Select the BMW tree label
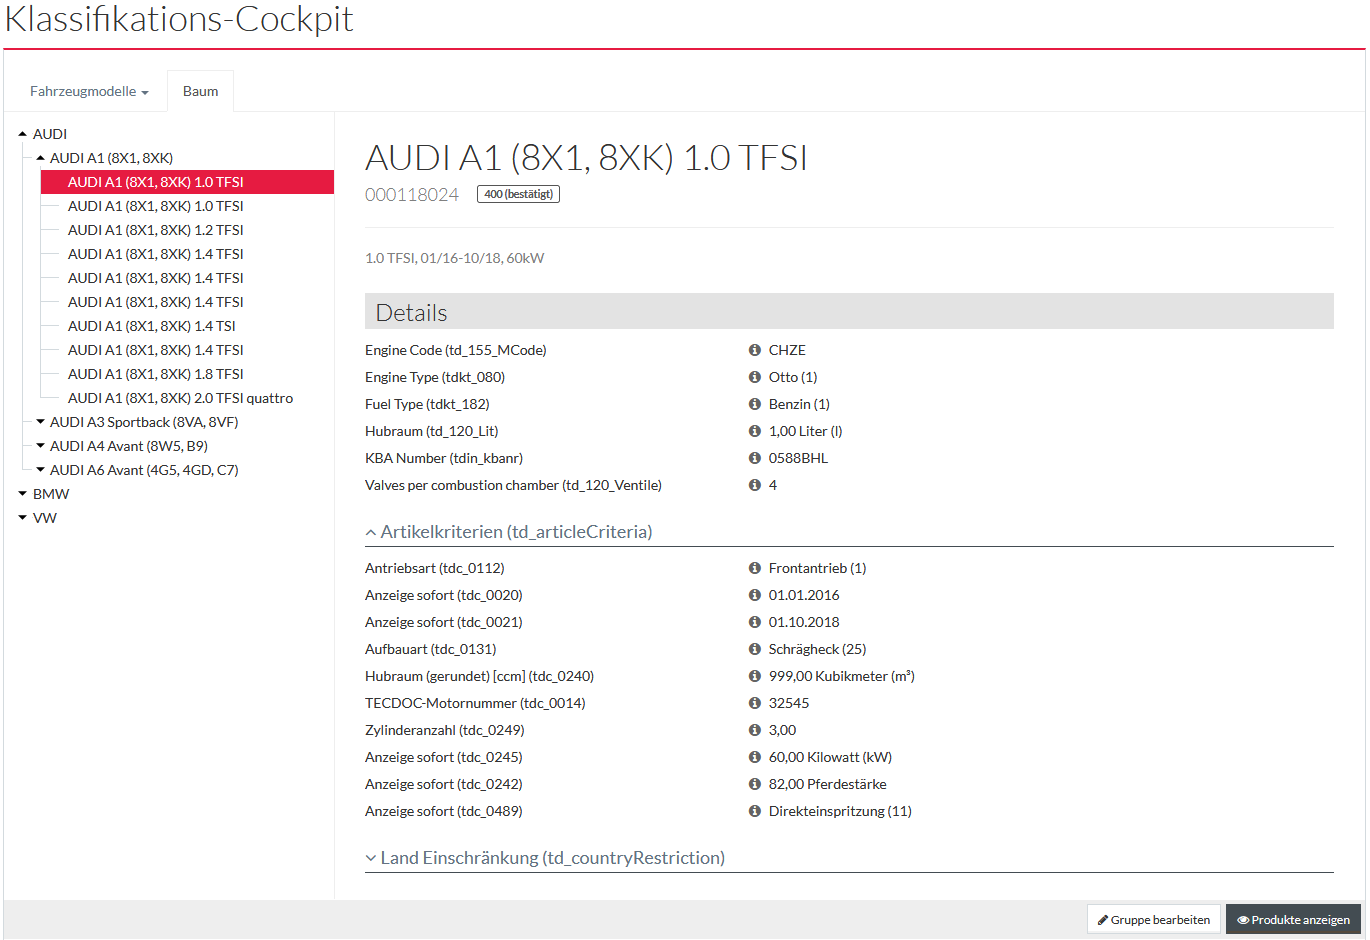1370x940 pixels. pyautogui.click(x=51, y=494)
